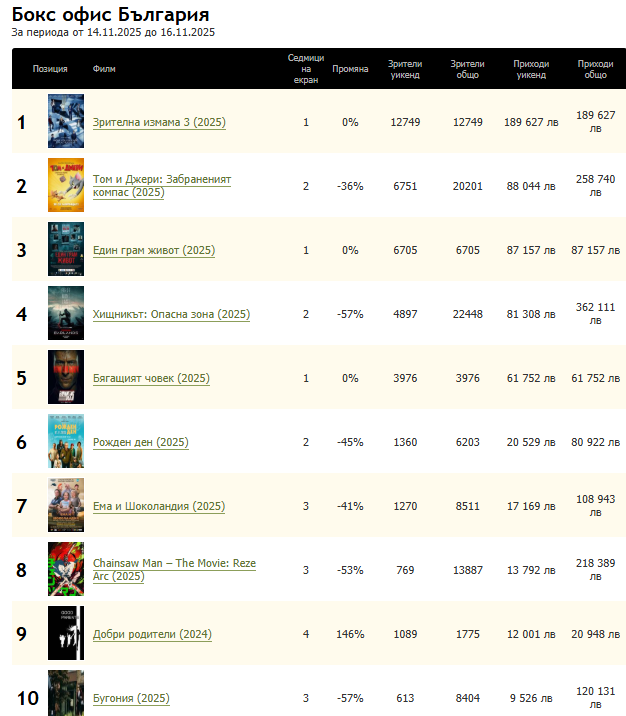The image size is (626, 716).
Task: Click the Ема и Шоколандия poster
Action: tap(66, 506)
